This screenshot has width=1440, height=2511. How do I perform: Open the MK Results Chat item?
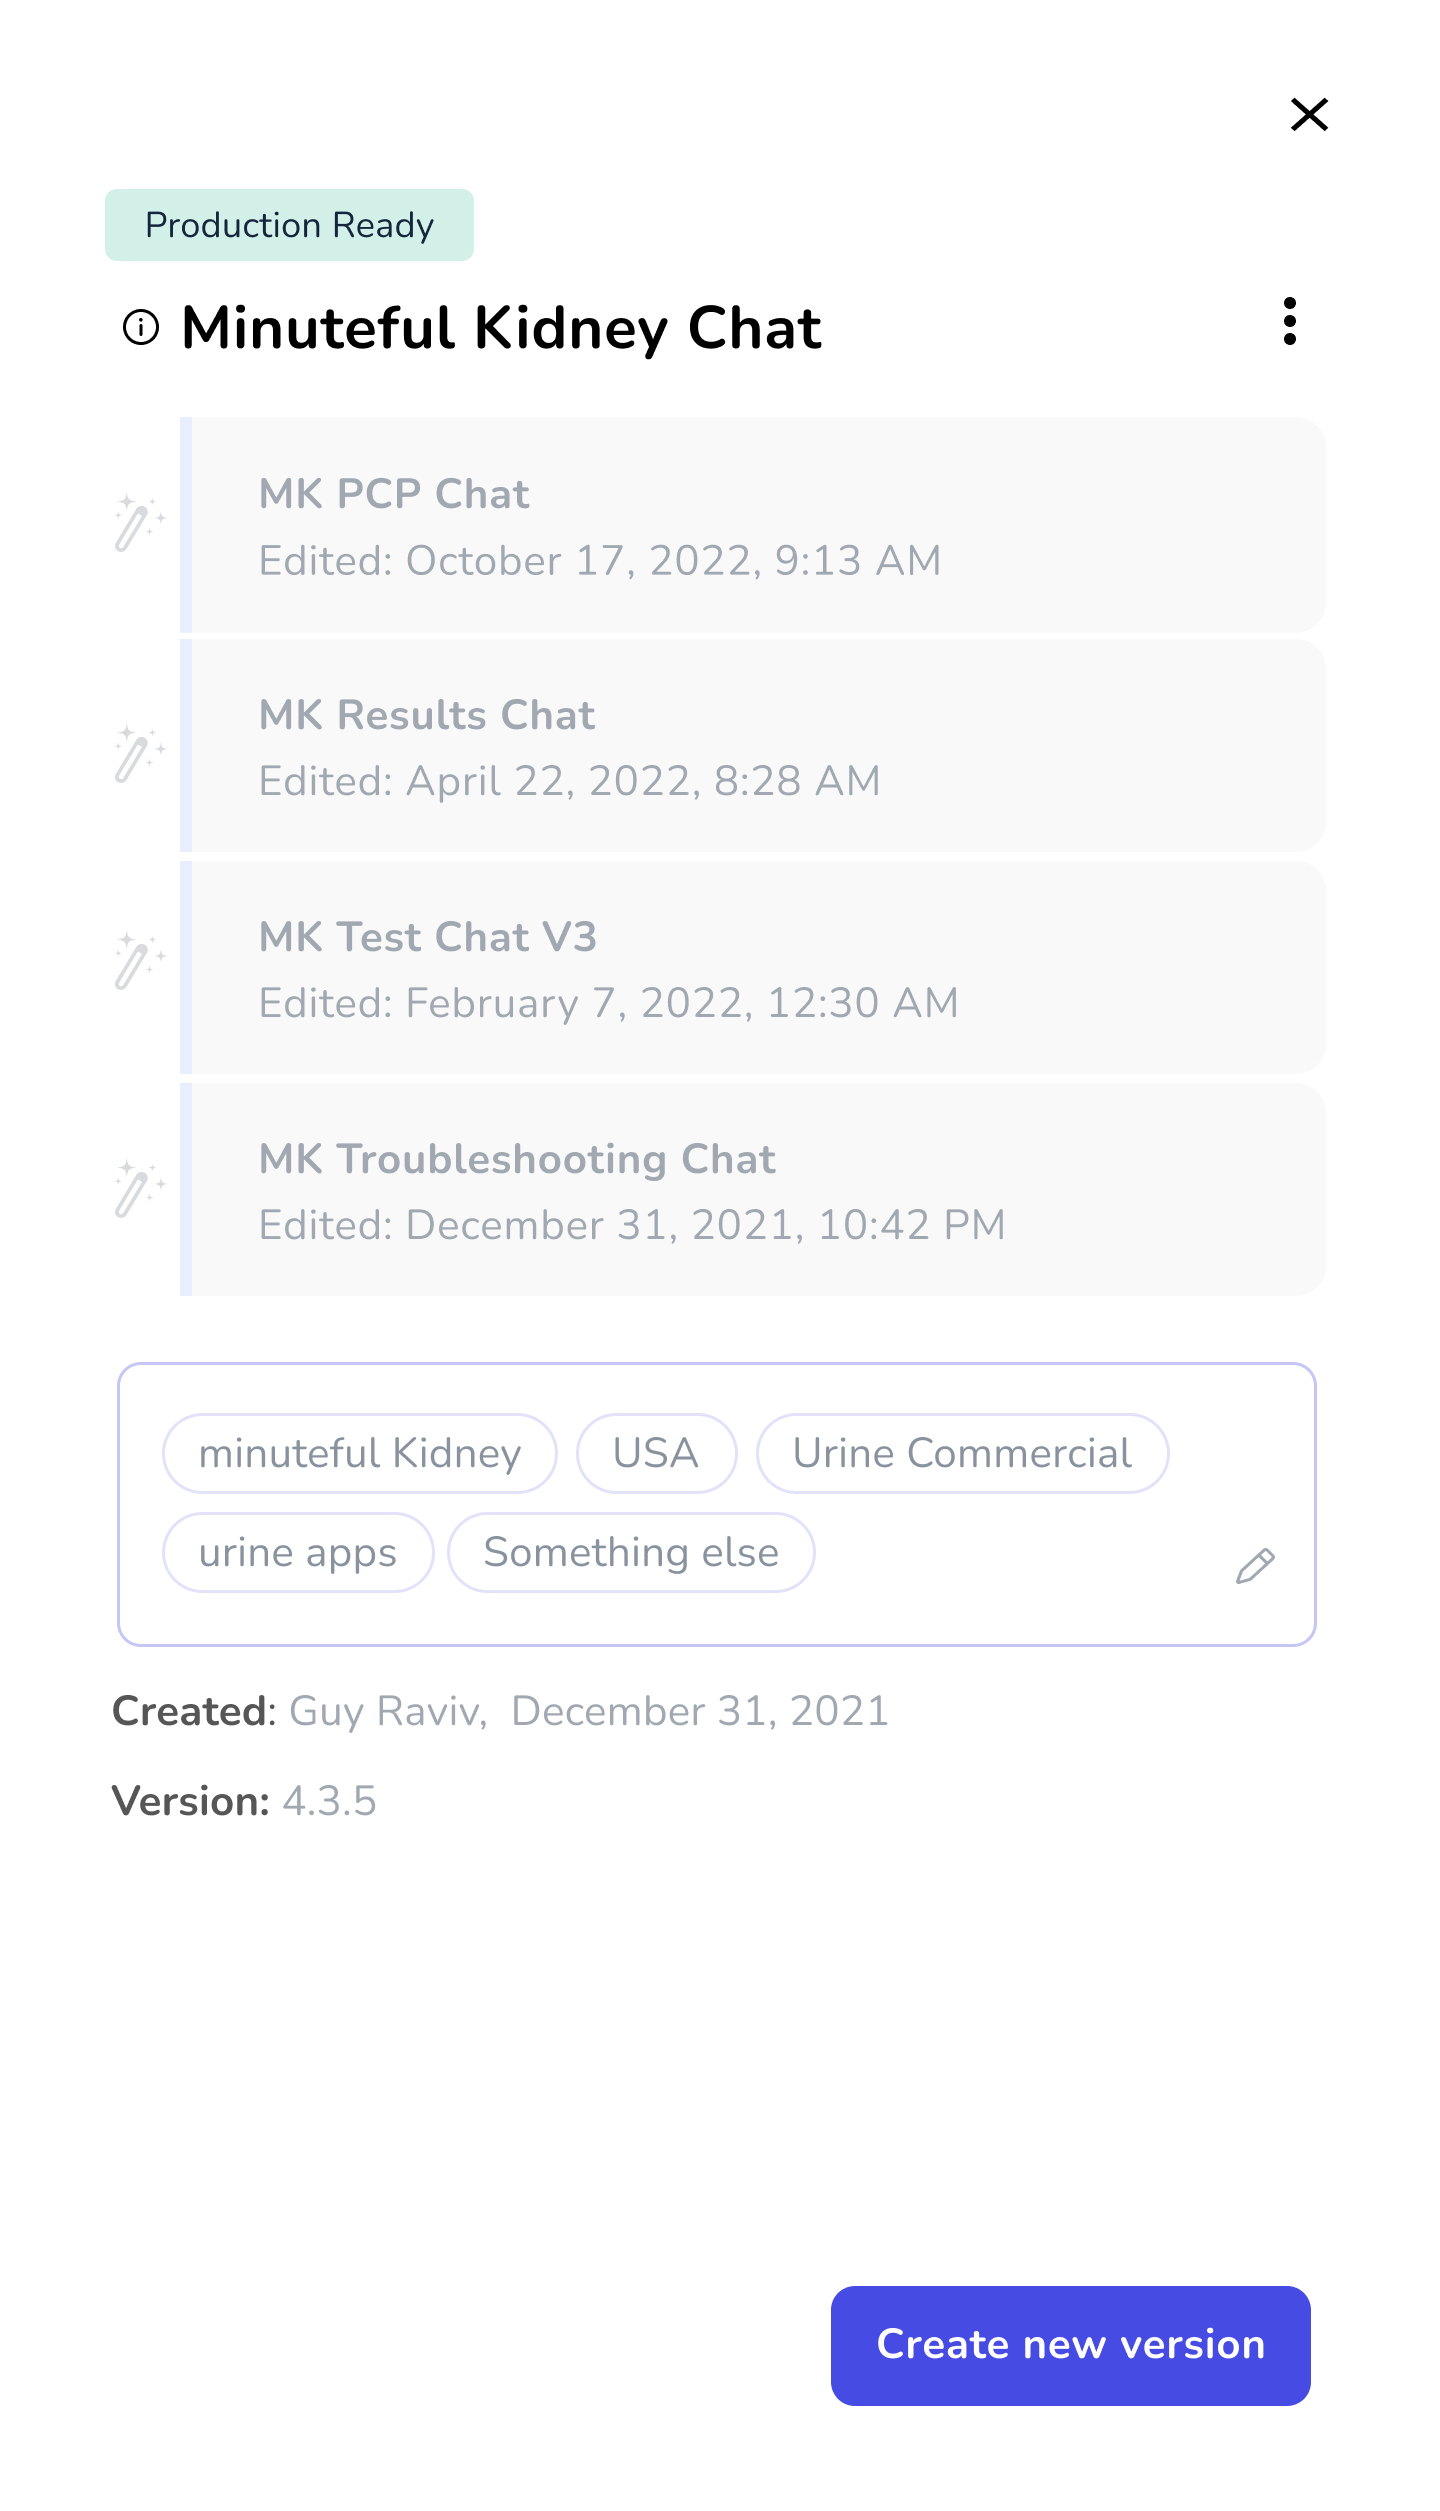(x=753, y=746)
